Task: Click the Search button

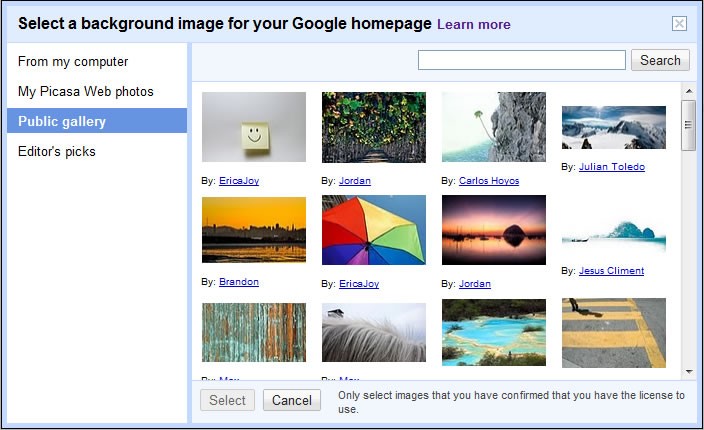Action: tap(660, 60)
